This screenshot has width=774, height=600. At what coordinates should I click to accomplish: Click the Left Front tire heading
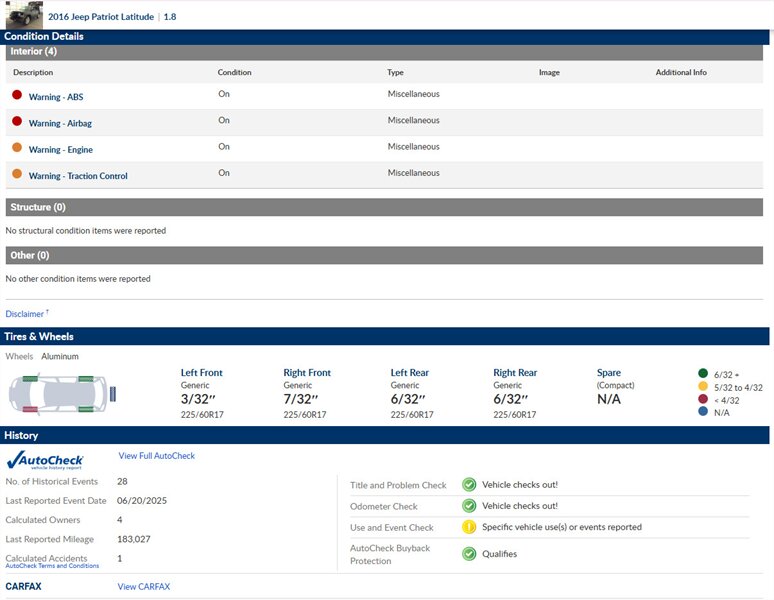pyautogui.click(x=201, y=373)
